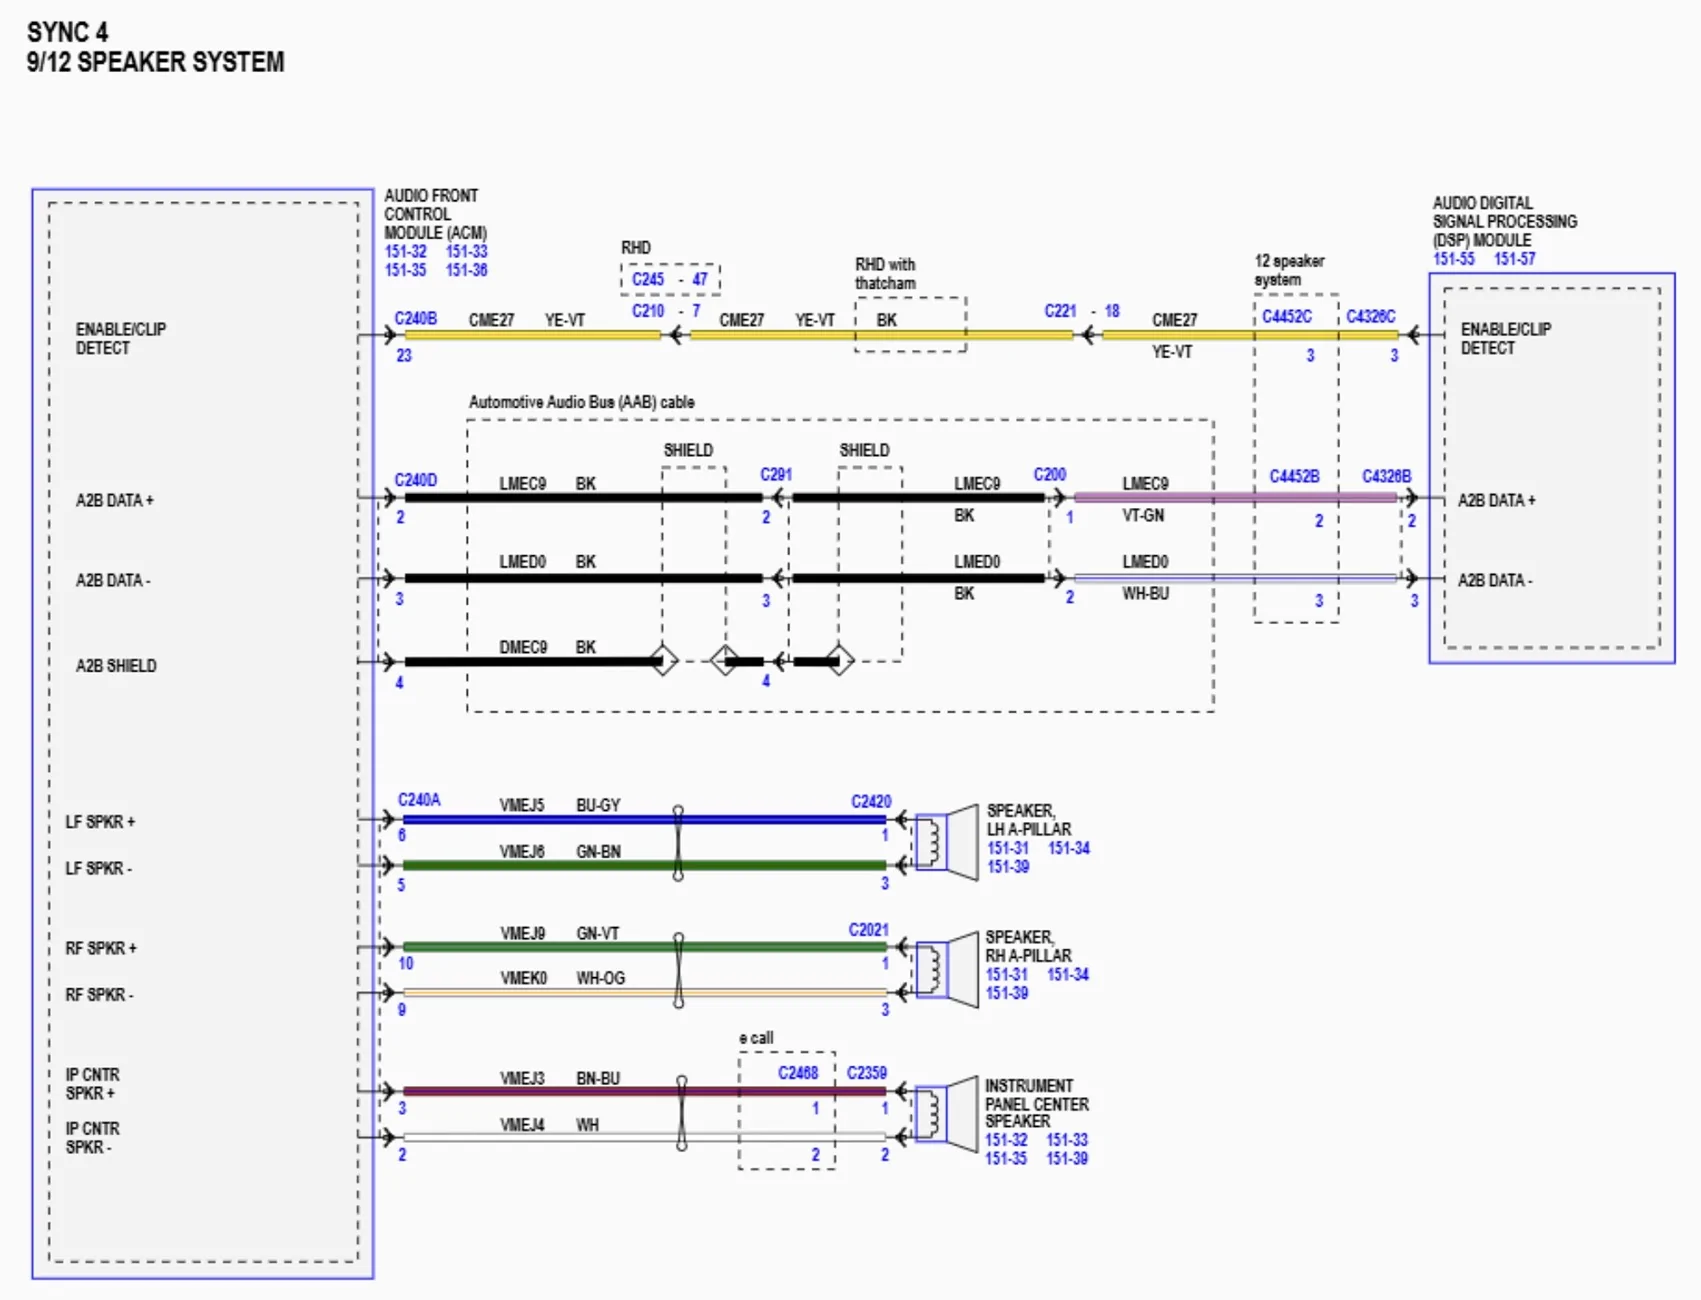Click ENABLE/CLIP DETECT label in DSP module

(x=1506, y=339)
